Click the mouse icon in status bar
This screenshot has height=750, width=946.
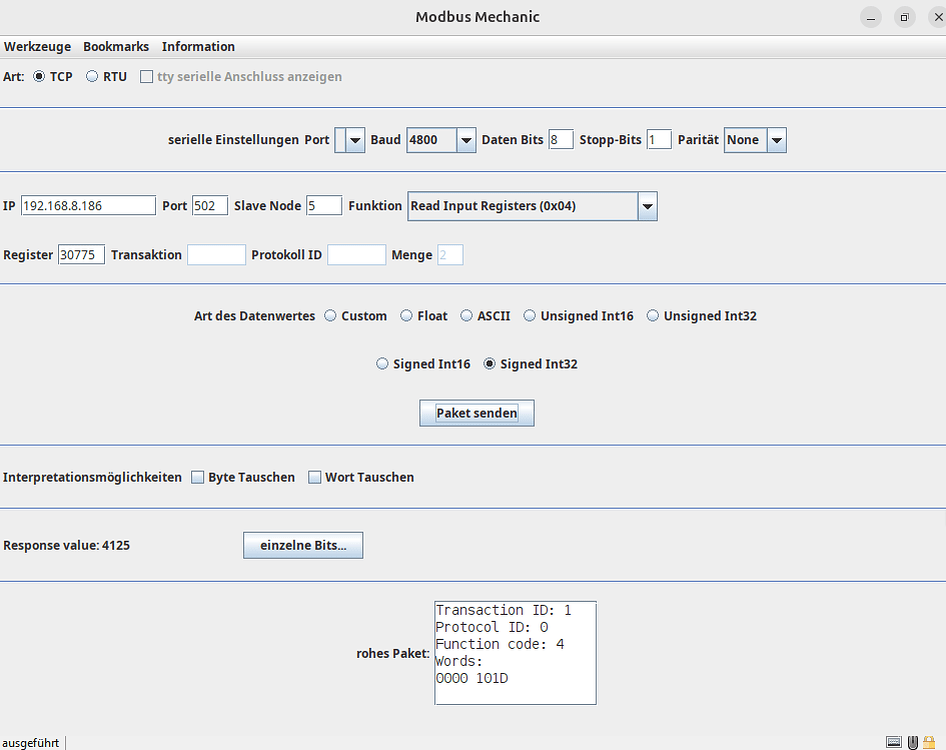coord(913,742)
